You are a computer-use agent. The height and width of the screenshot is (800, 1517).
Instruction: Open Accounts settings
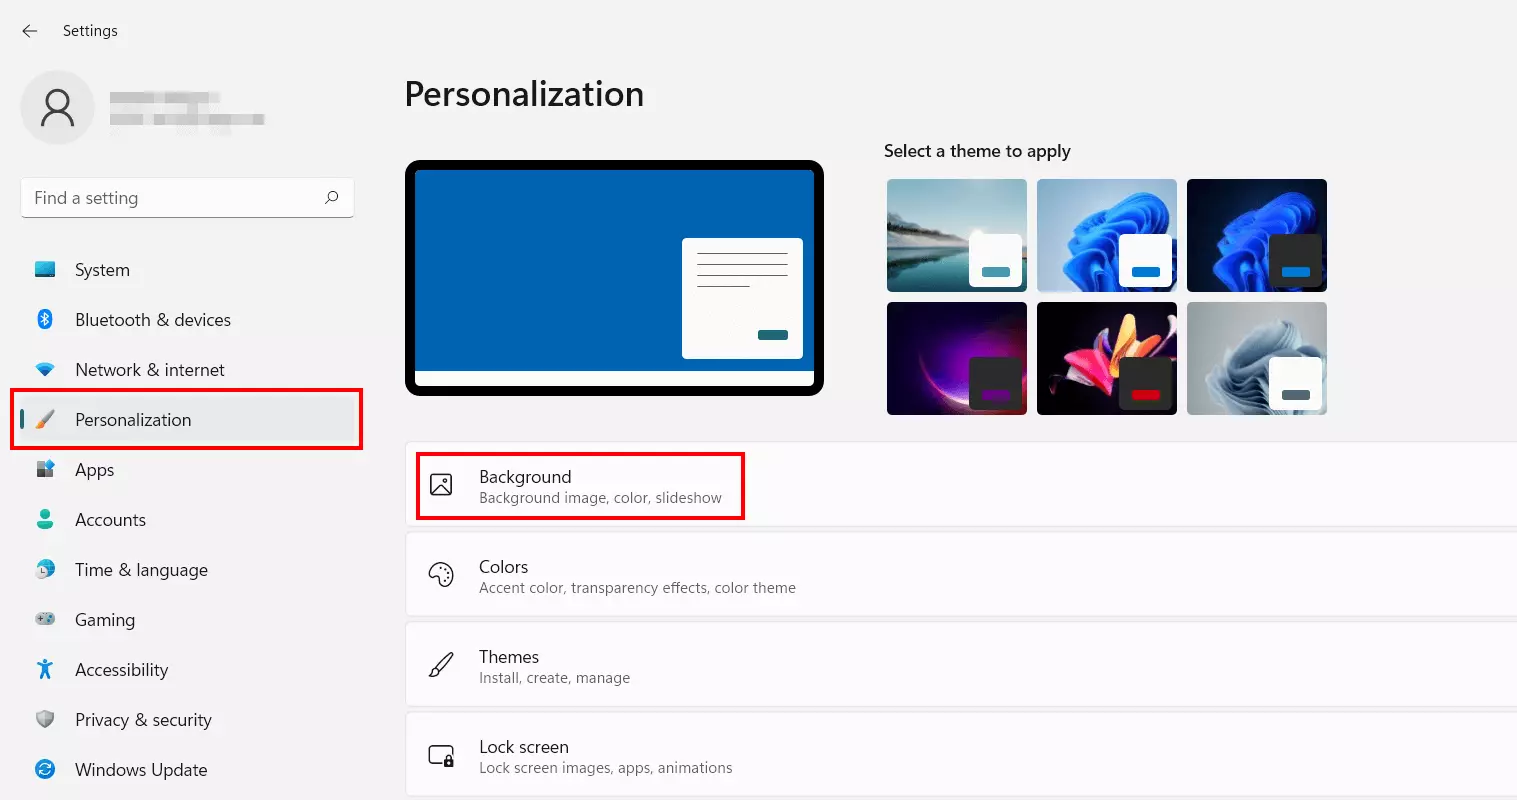[x=187, y=520]
